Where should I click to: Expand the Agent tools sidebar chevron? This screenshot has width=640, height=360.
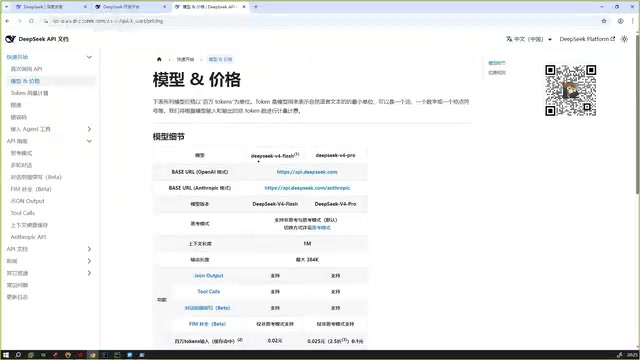(x=89, y=129)
